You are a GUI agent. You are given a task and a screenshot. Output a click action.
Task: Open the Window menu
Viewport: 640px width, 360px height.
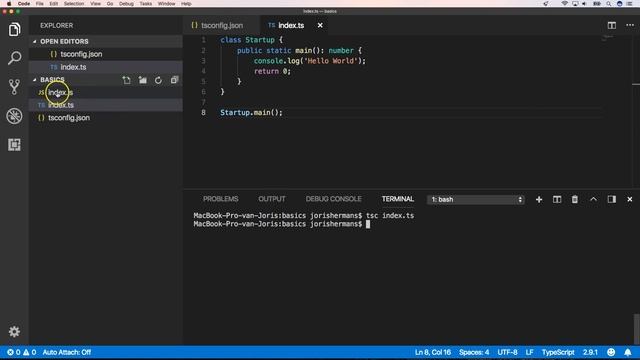pyautogui.click(x=167, y=4)
